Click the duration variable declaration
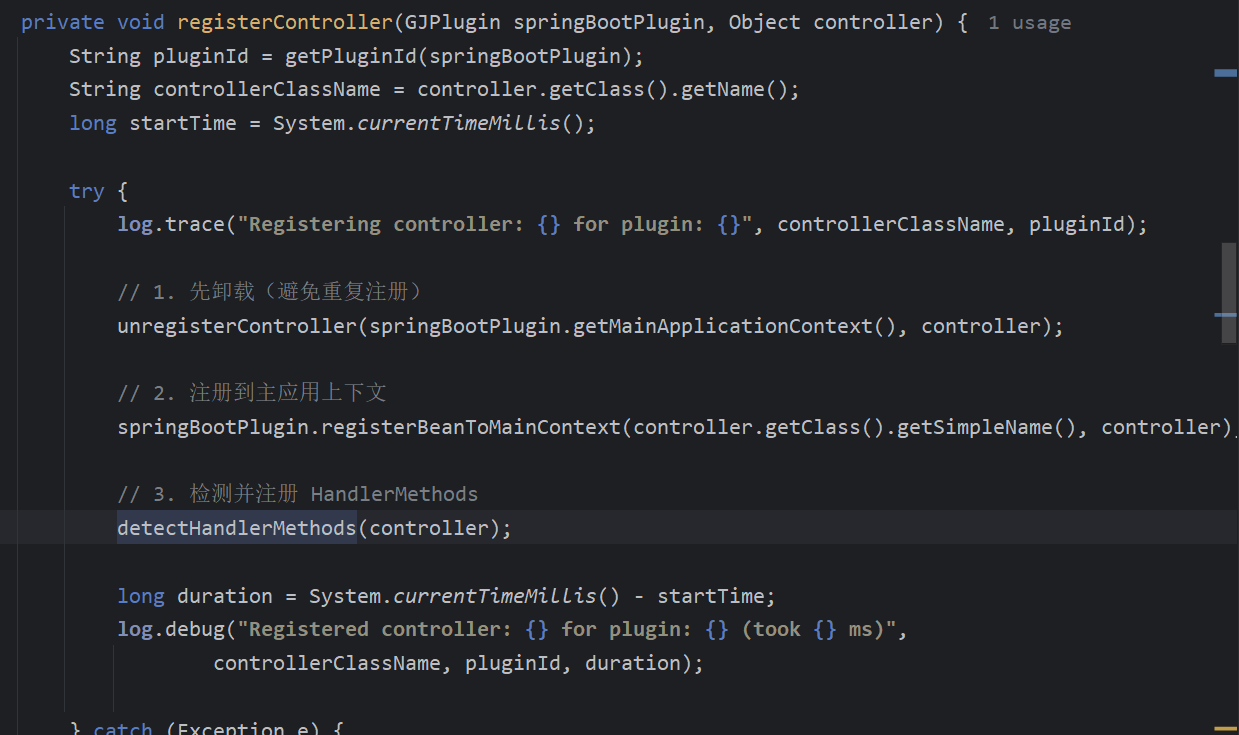 (x=225, y=596)
